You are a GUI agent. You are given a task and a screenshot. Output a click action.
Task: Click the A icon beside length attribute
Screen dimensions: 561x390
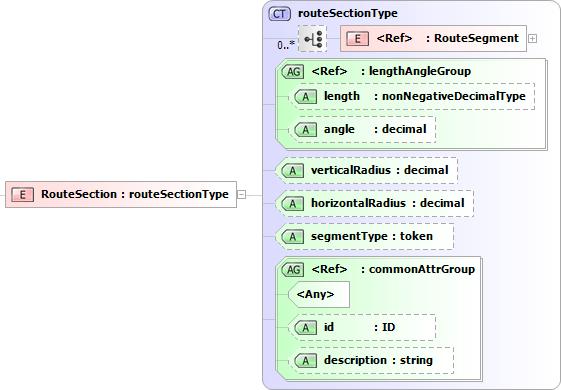(305, 97)
